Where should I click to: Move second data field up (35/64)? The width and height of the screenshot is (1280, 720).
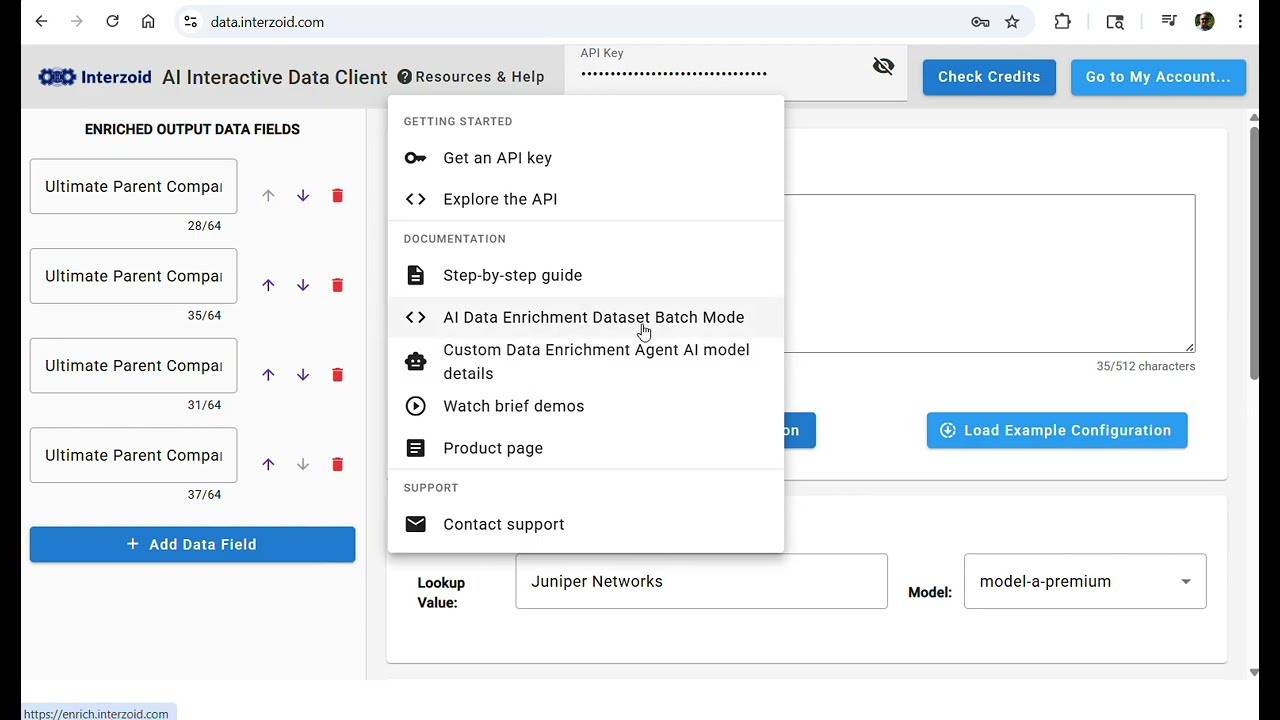pyautogui.click(x=268, y=285)
